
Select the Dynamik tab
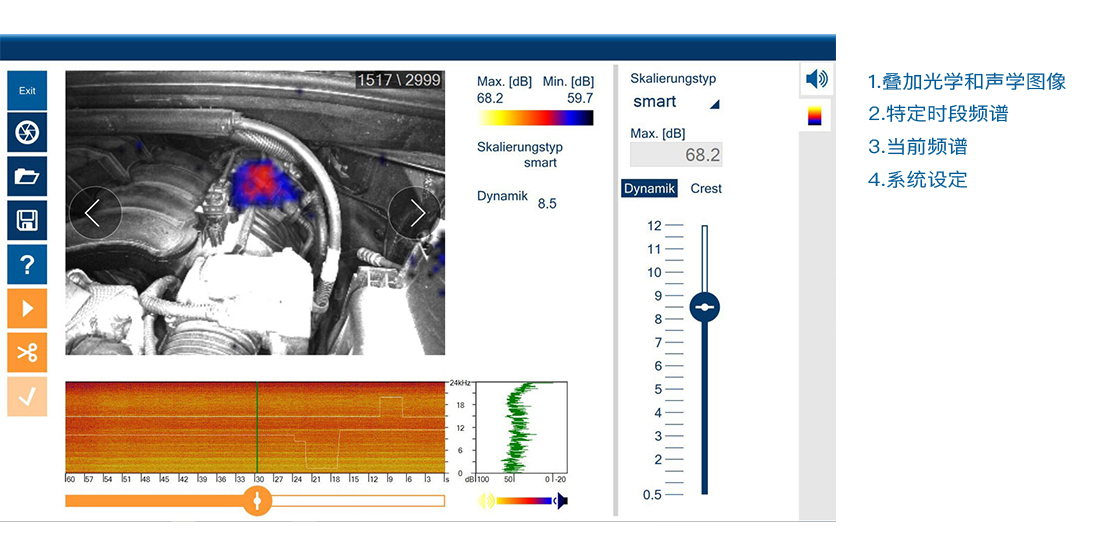point(650,188)
